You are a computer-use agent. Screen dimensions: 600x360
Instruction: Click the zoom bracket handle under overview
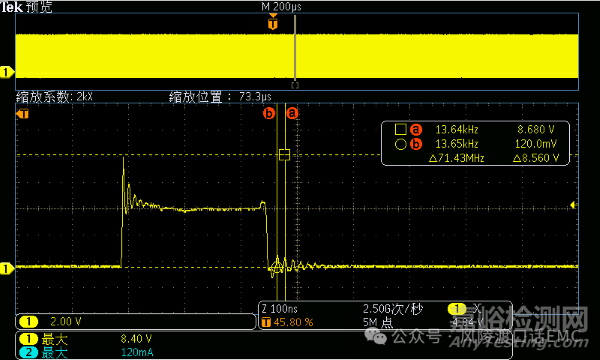click(x=295, y=85)
